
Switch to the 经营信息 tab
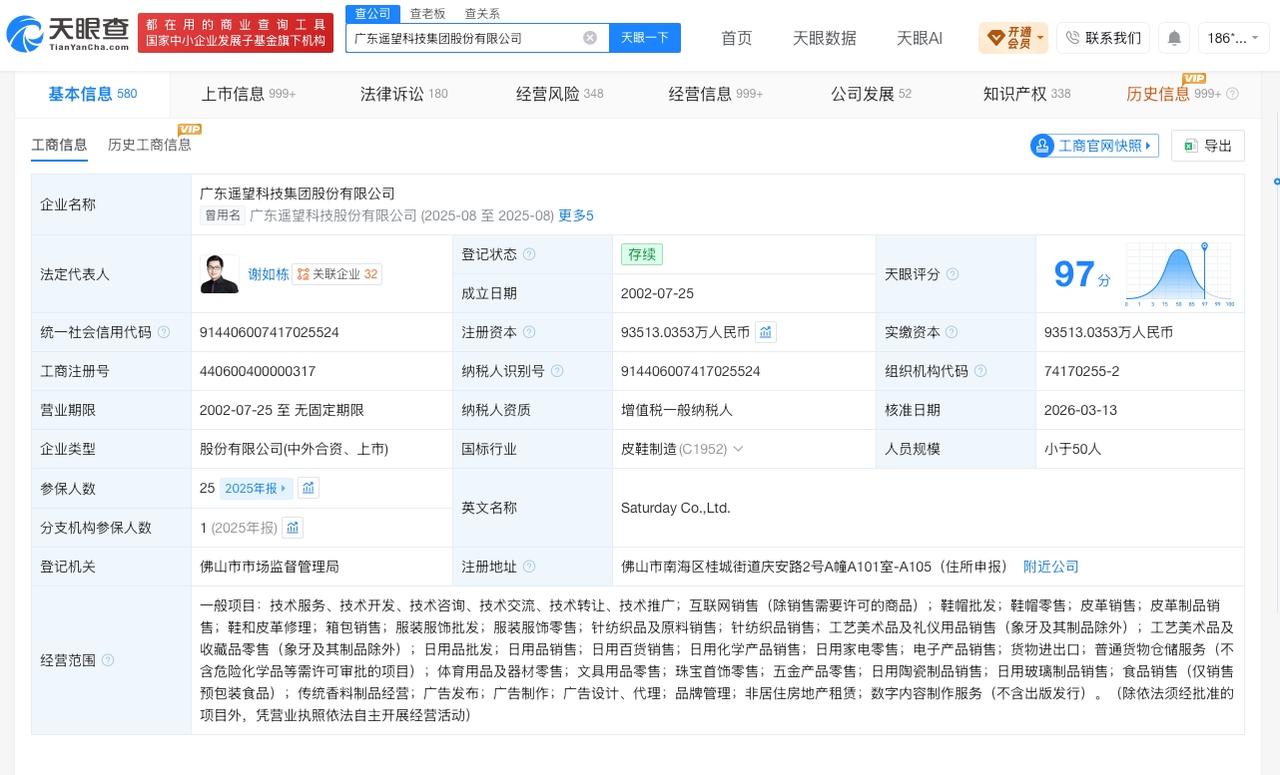[x=716, y=94]
